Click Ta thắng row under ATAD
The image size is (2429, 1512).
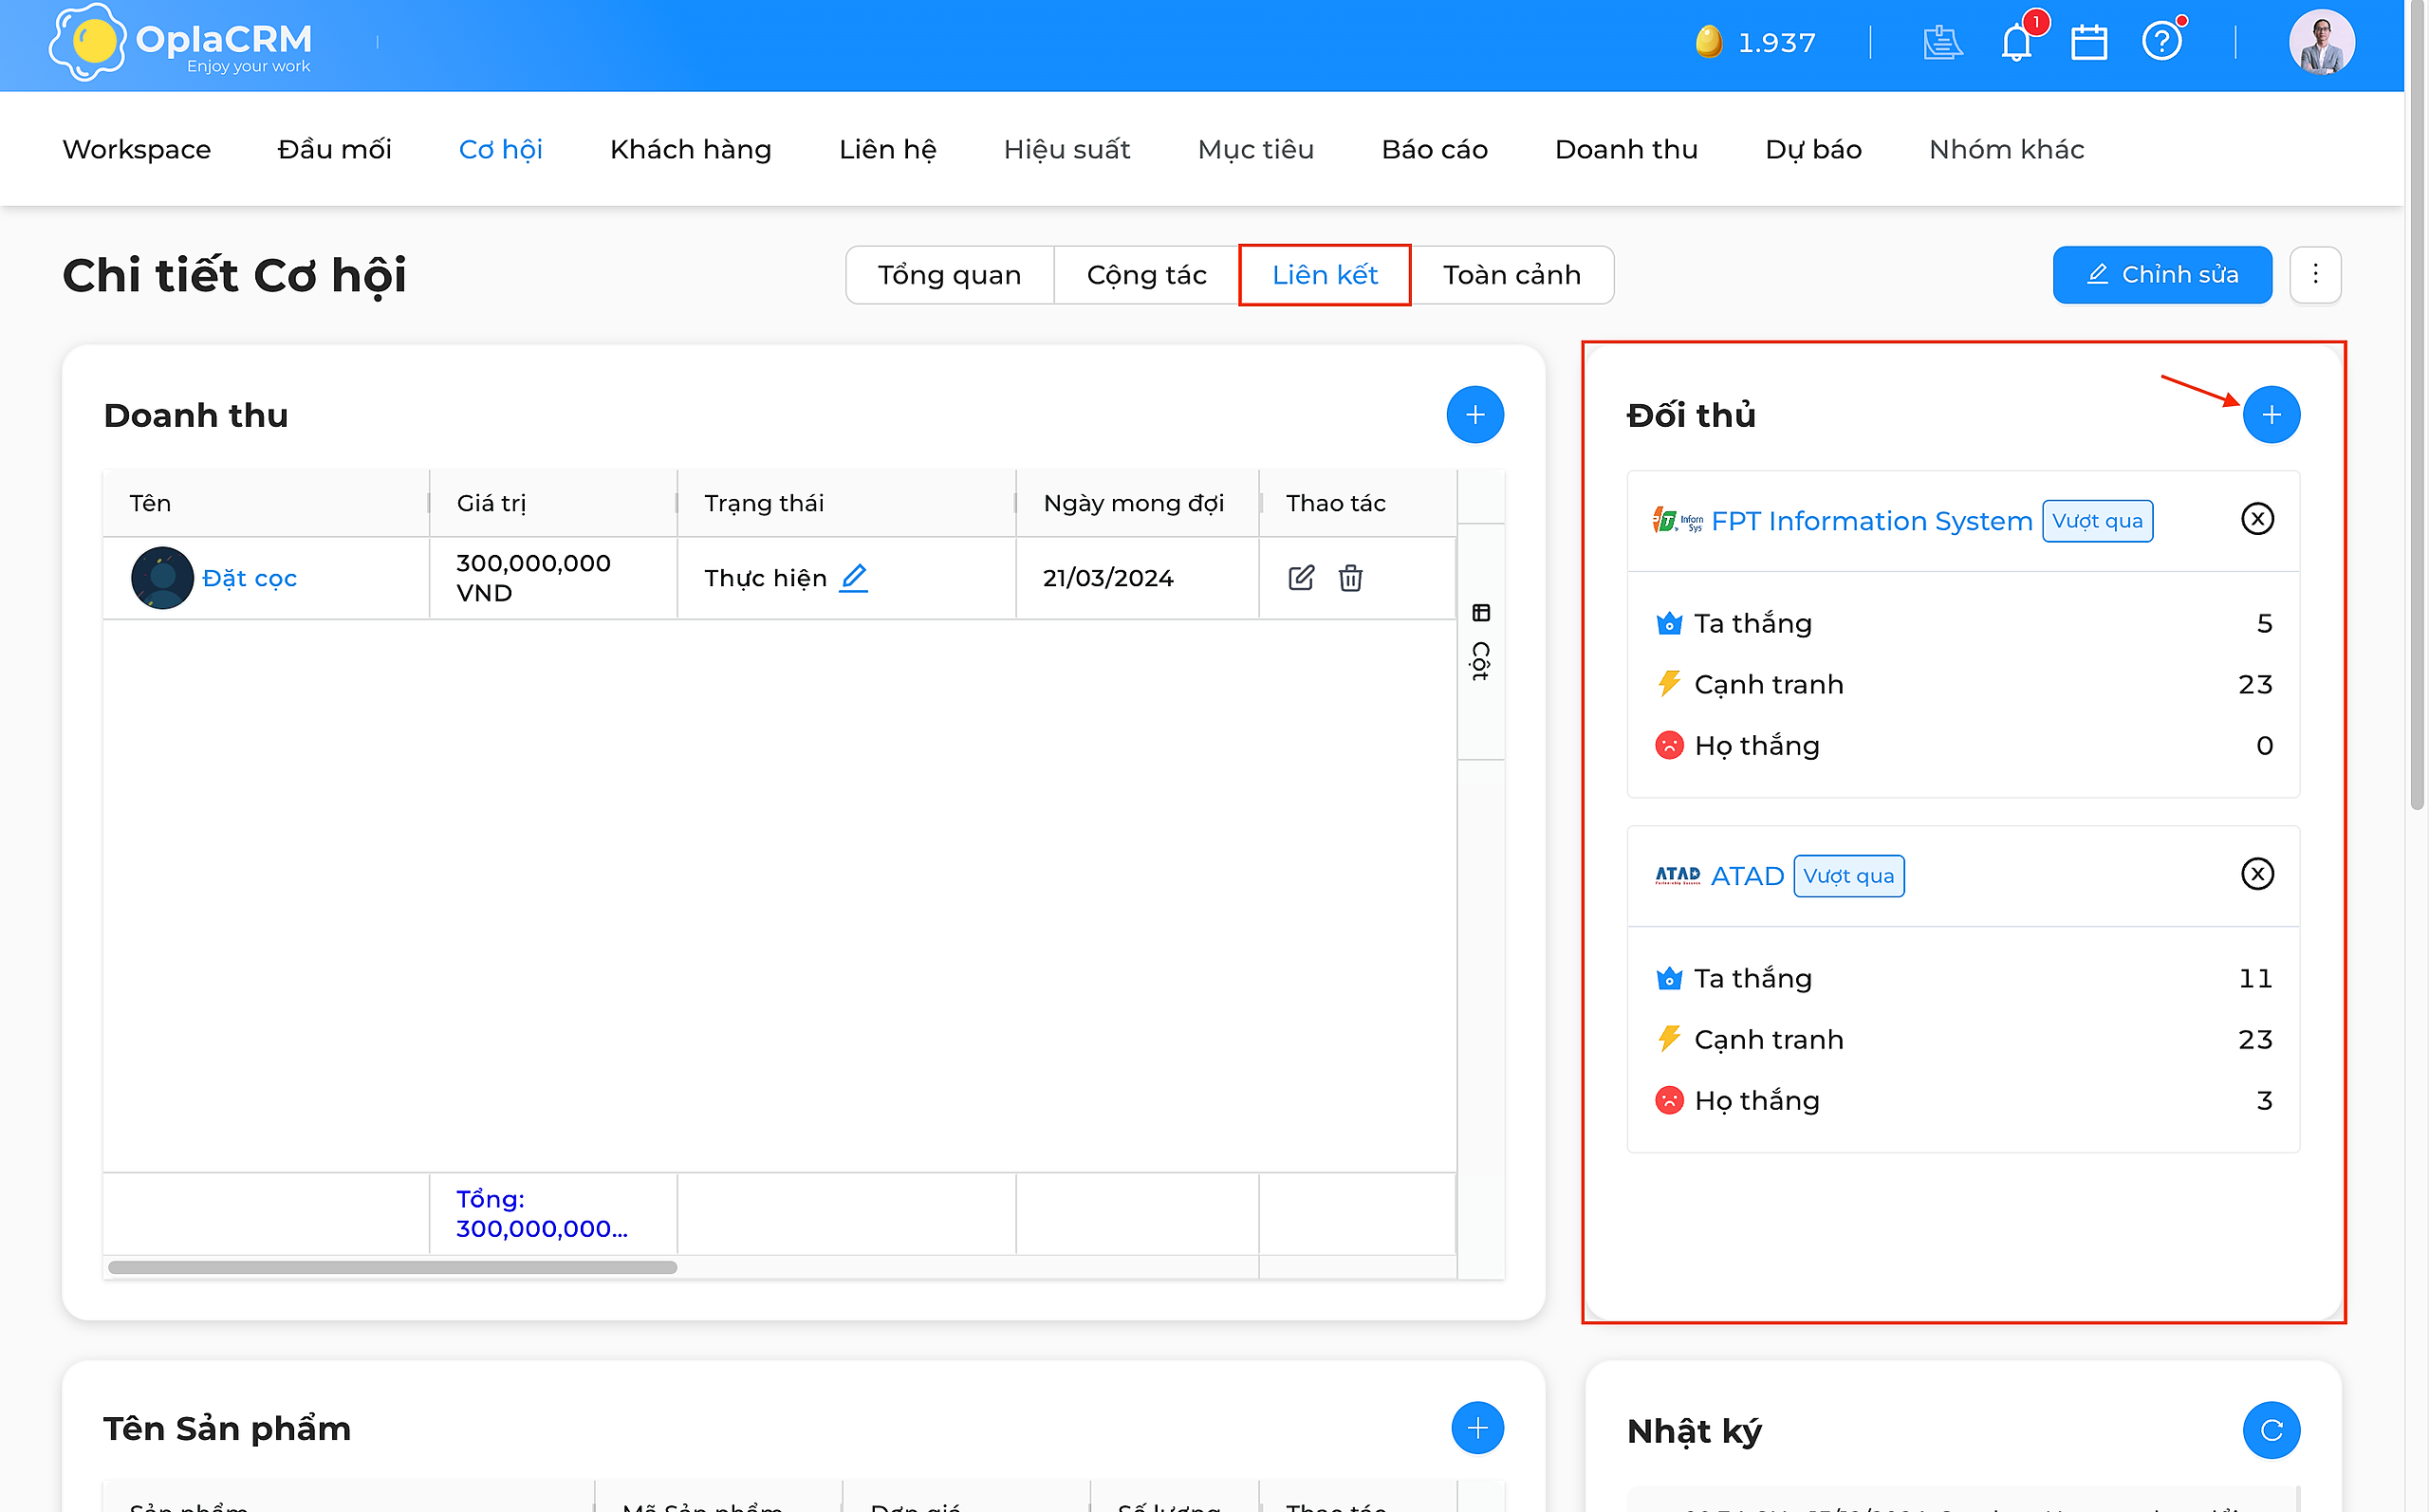pyautogui.click(x=1963, y=977)
